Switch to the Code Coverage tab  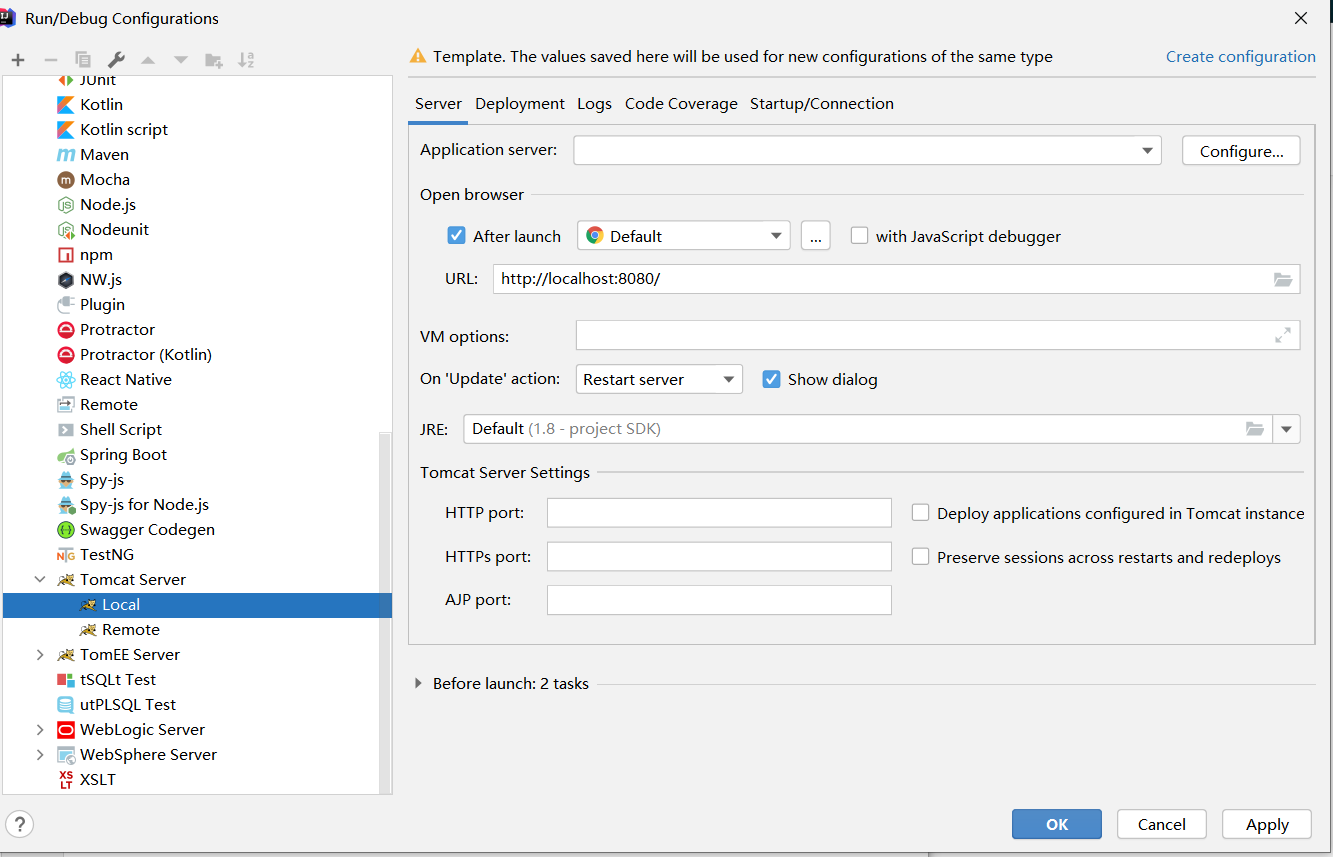tap(681, 104)
